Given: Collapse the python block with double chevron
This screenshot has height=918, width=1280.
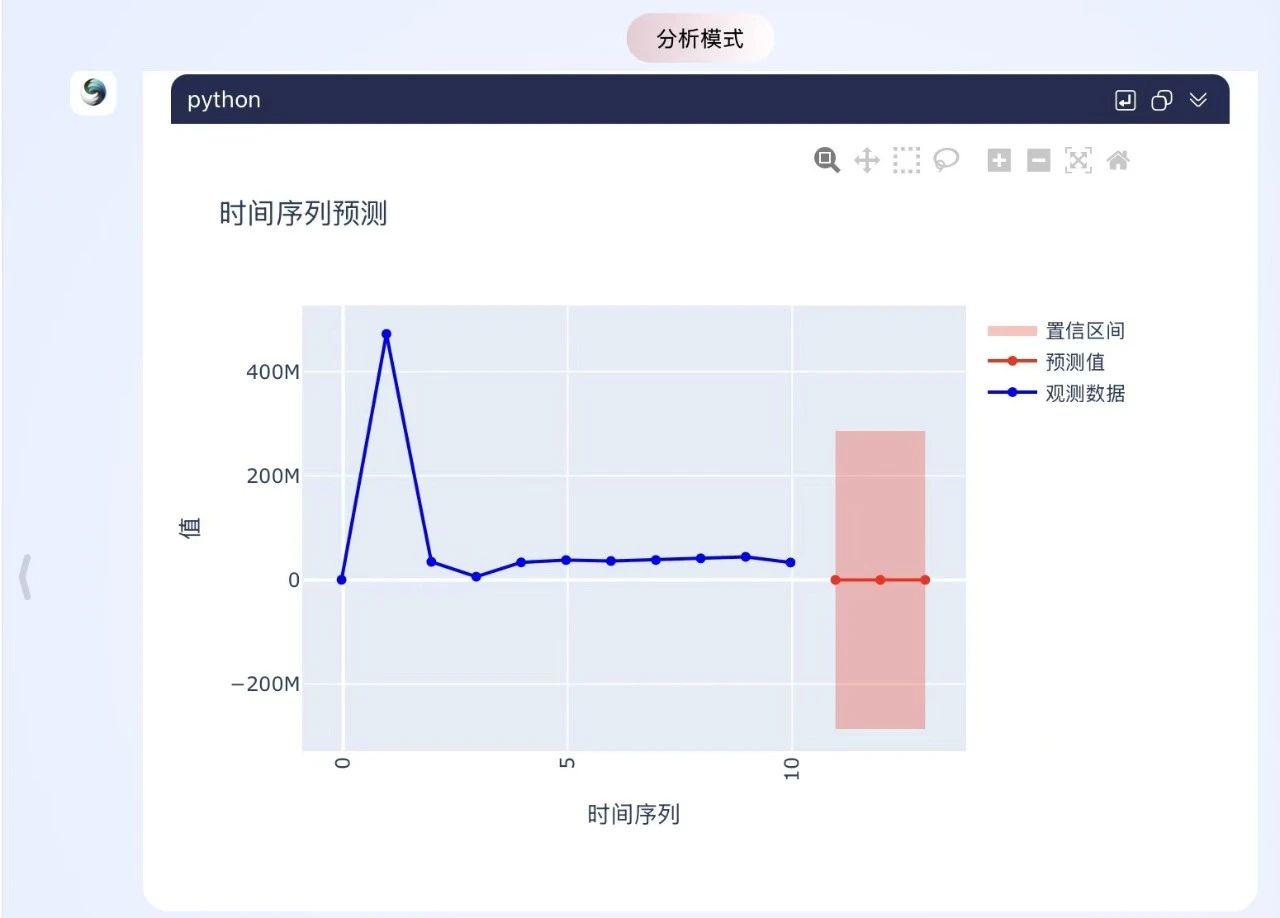Looking at the screenshot, I should point(1198,100).
